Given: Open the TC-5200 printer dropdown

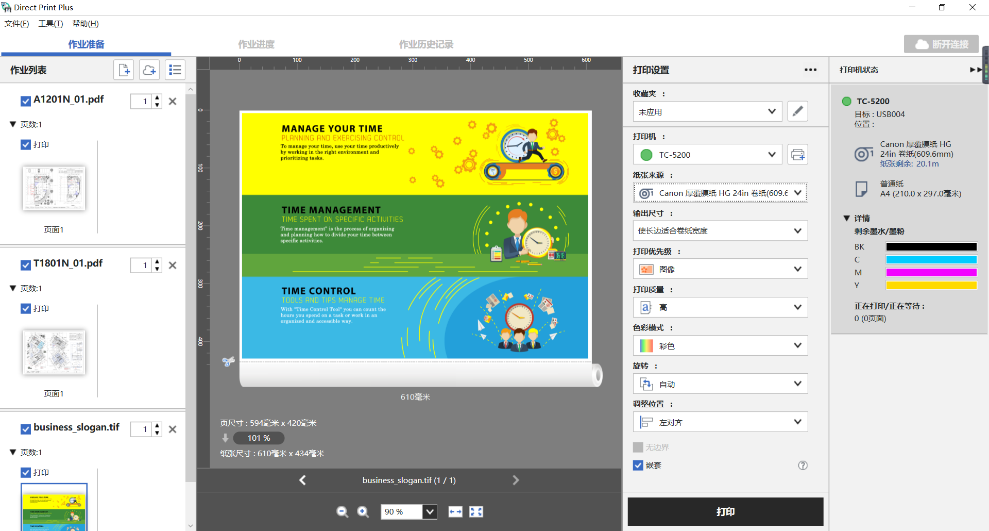Looking at the screenshot, I should pos(707,154).
